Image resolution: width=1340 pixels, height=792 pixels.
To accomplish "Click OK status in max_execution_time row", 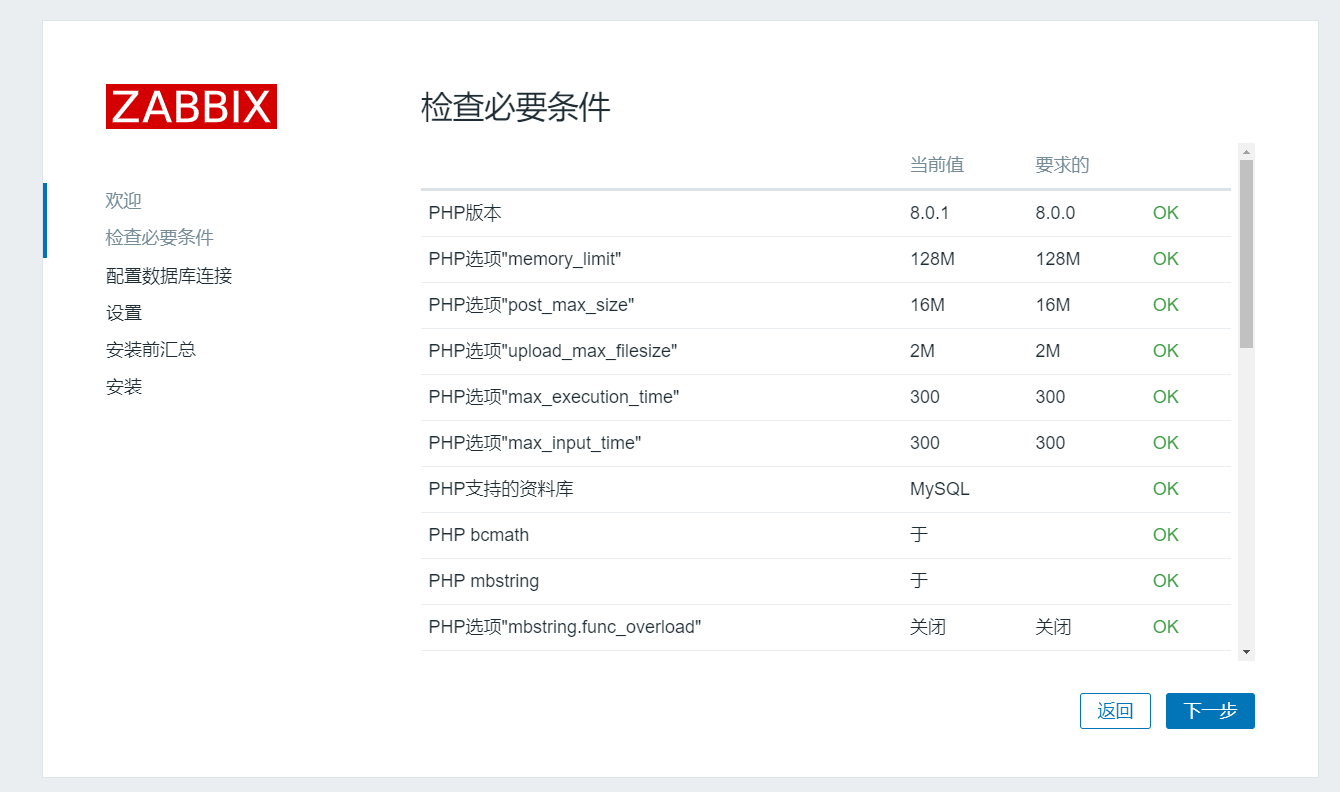I will point(1166,397).
